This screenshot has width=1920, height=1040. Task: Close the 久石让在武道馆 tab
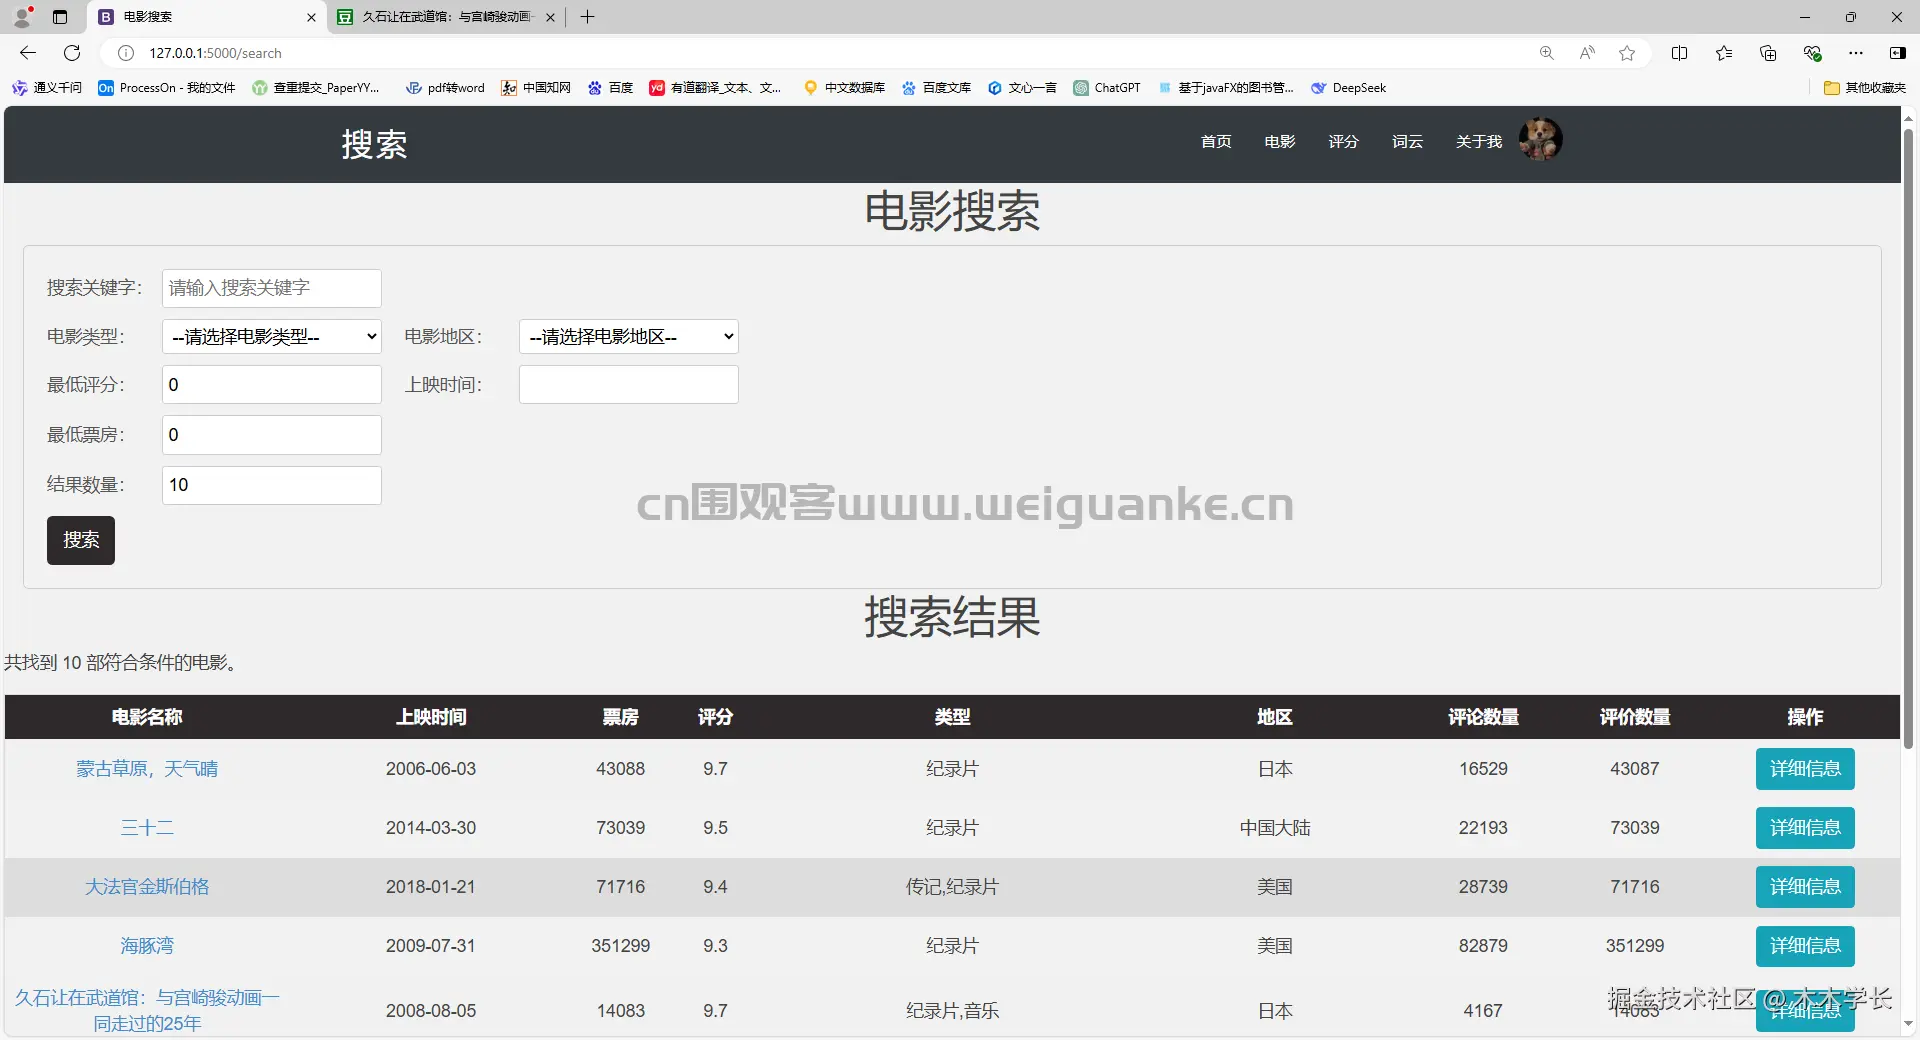click(x=550, y=17)
